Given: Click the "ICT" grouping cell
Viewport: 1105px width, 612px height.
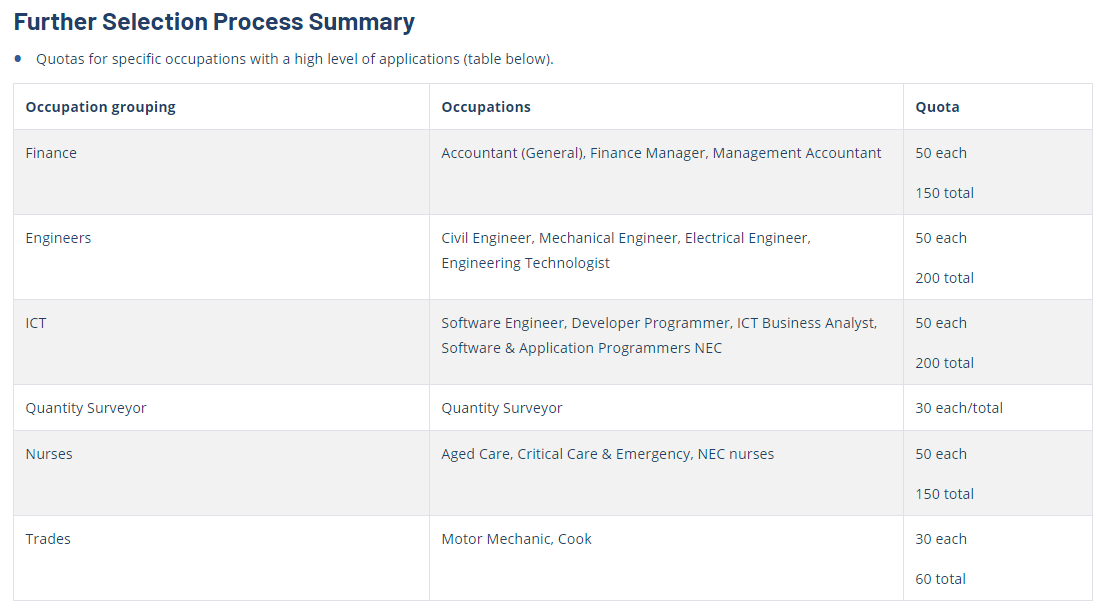Looking at the screenshot, I should (36, 323).
